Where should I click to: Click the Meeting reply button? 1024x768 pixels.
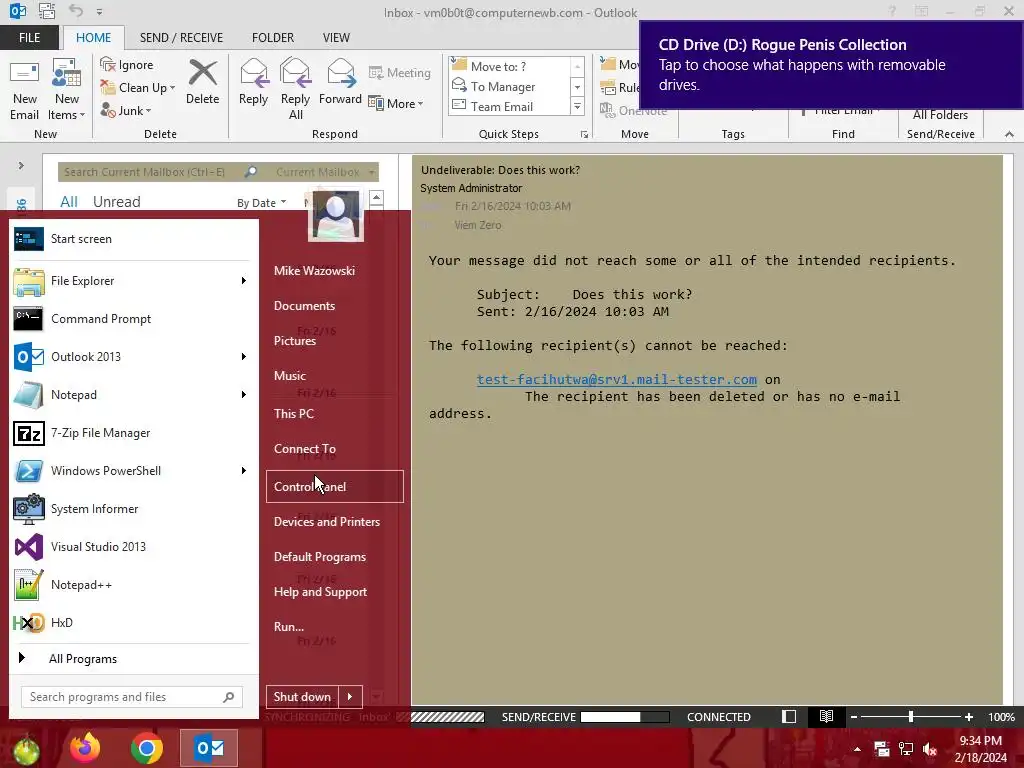400,73
